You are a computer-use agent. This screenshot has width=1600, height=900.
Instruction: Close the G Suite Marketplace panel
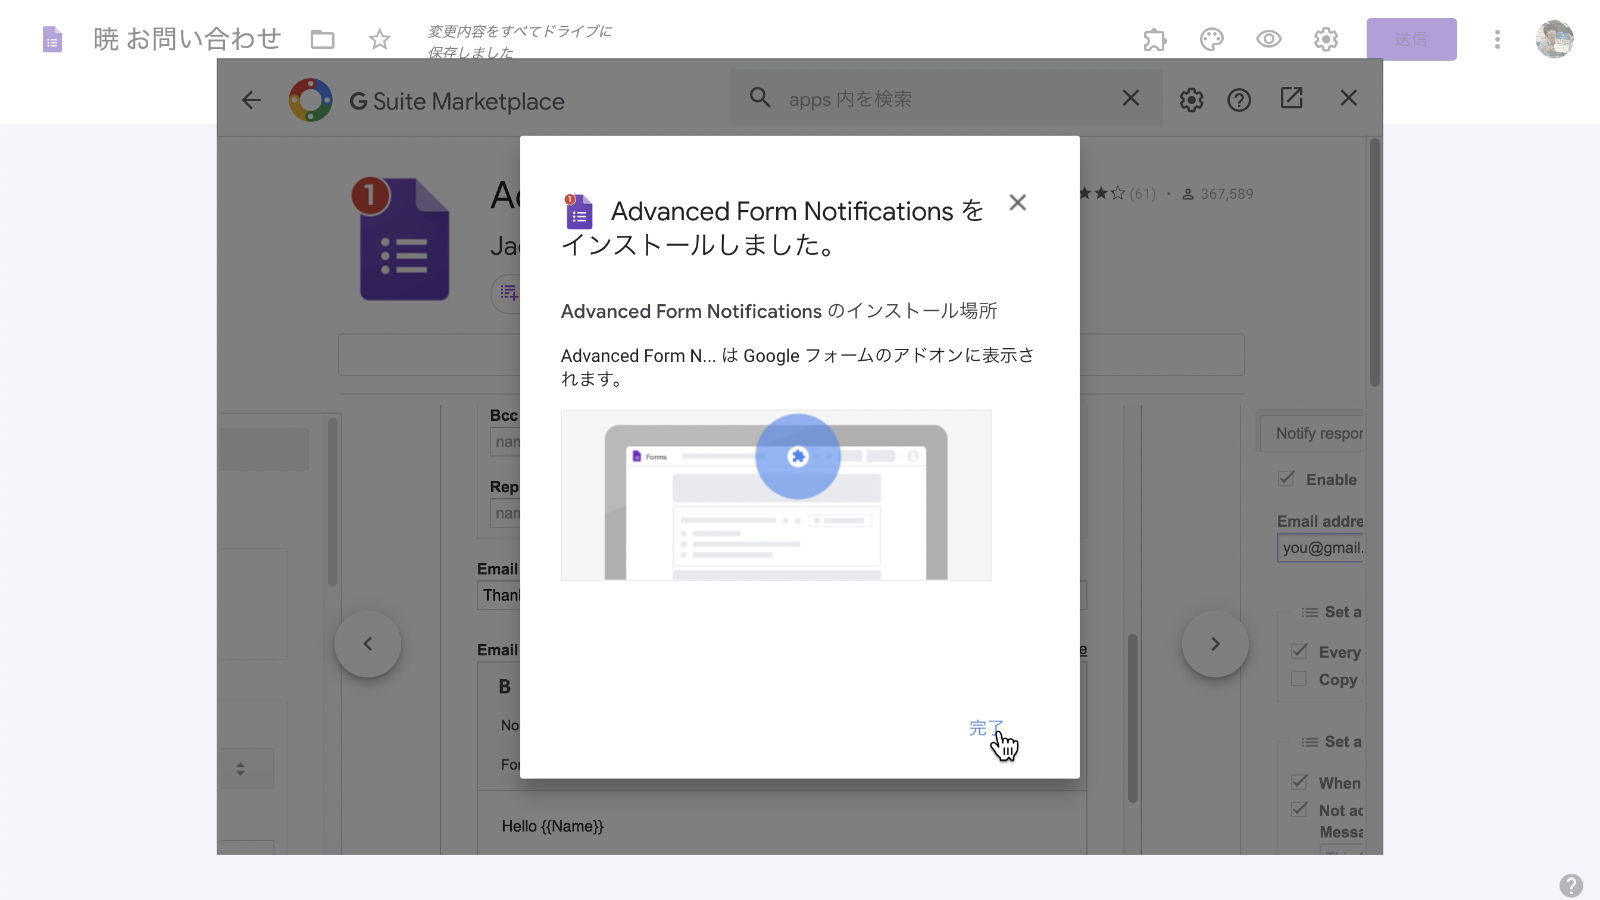[x=1349, y=98]
